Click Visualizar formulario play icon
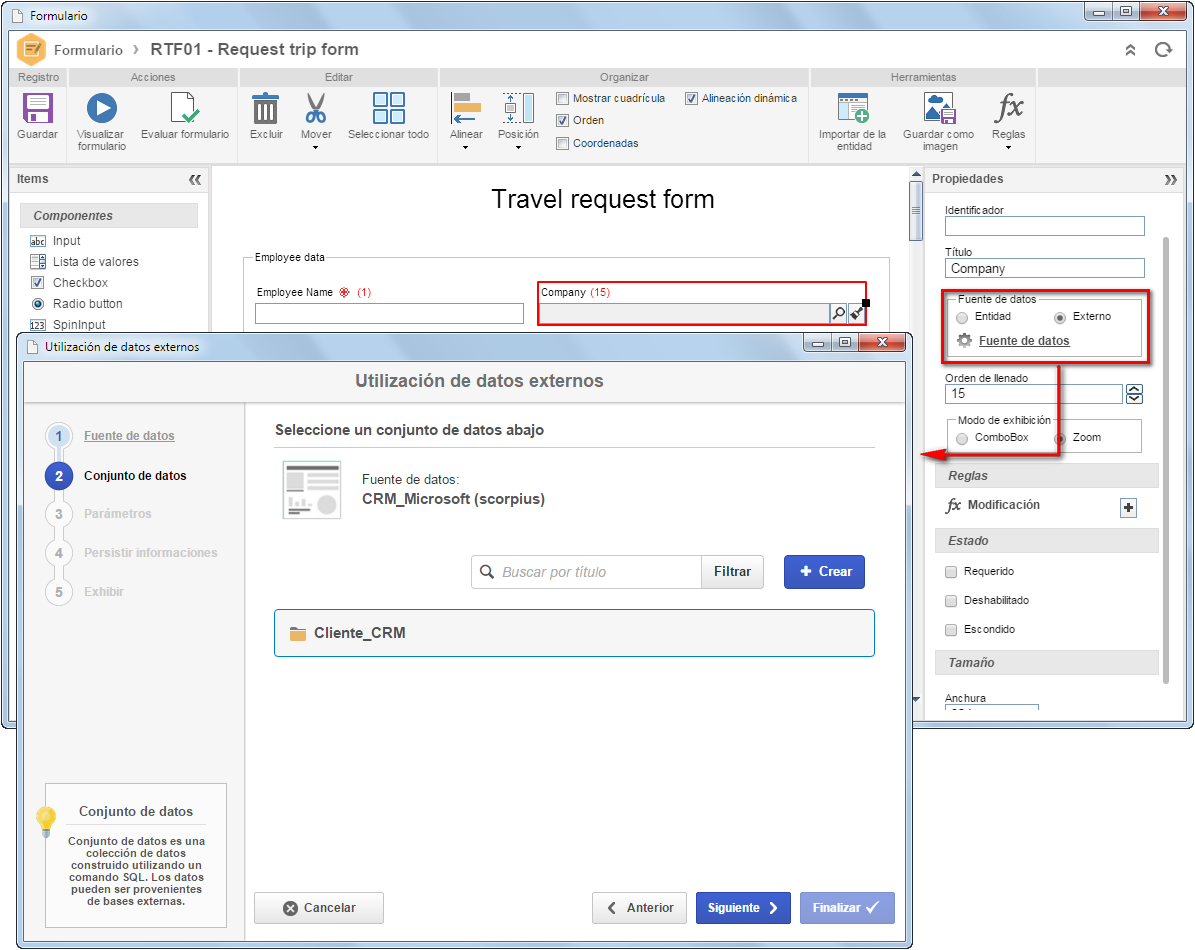 101,108
